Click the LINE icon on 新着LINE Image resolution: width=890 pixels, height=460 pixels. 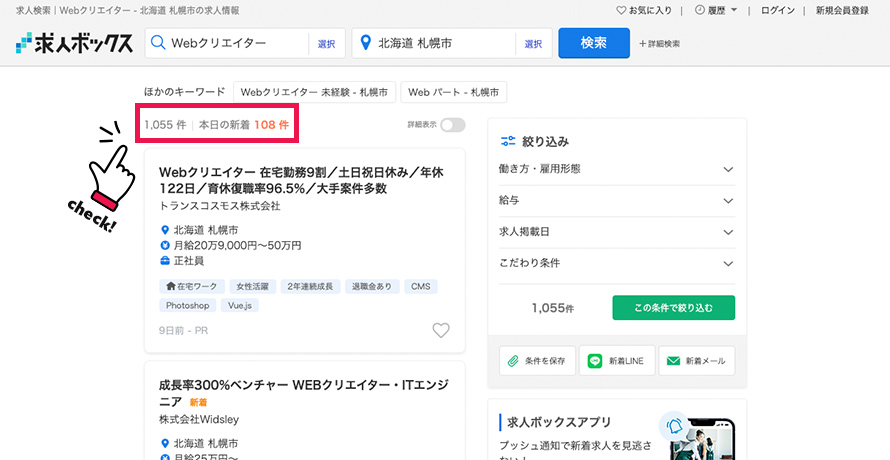[x=595, y=361]
